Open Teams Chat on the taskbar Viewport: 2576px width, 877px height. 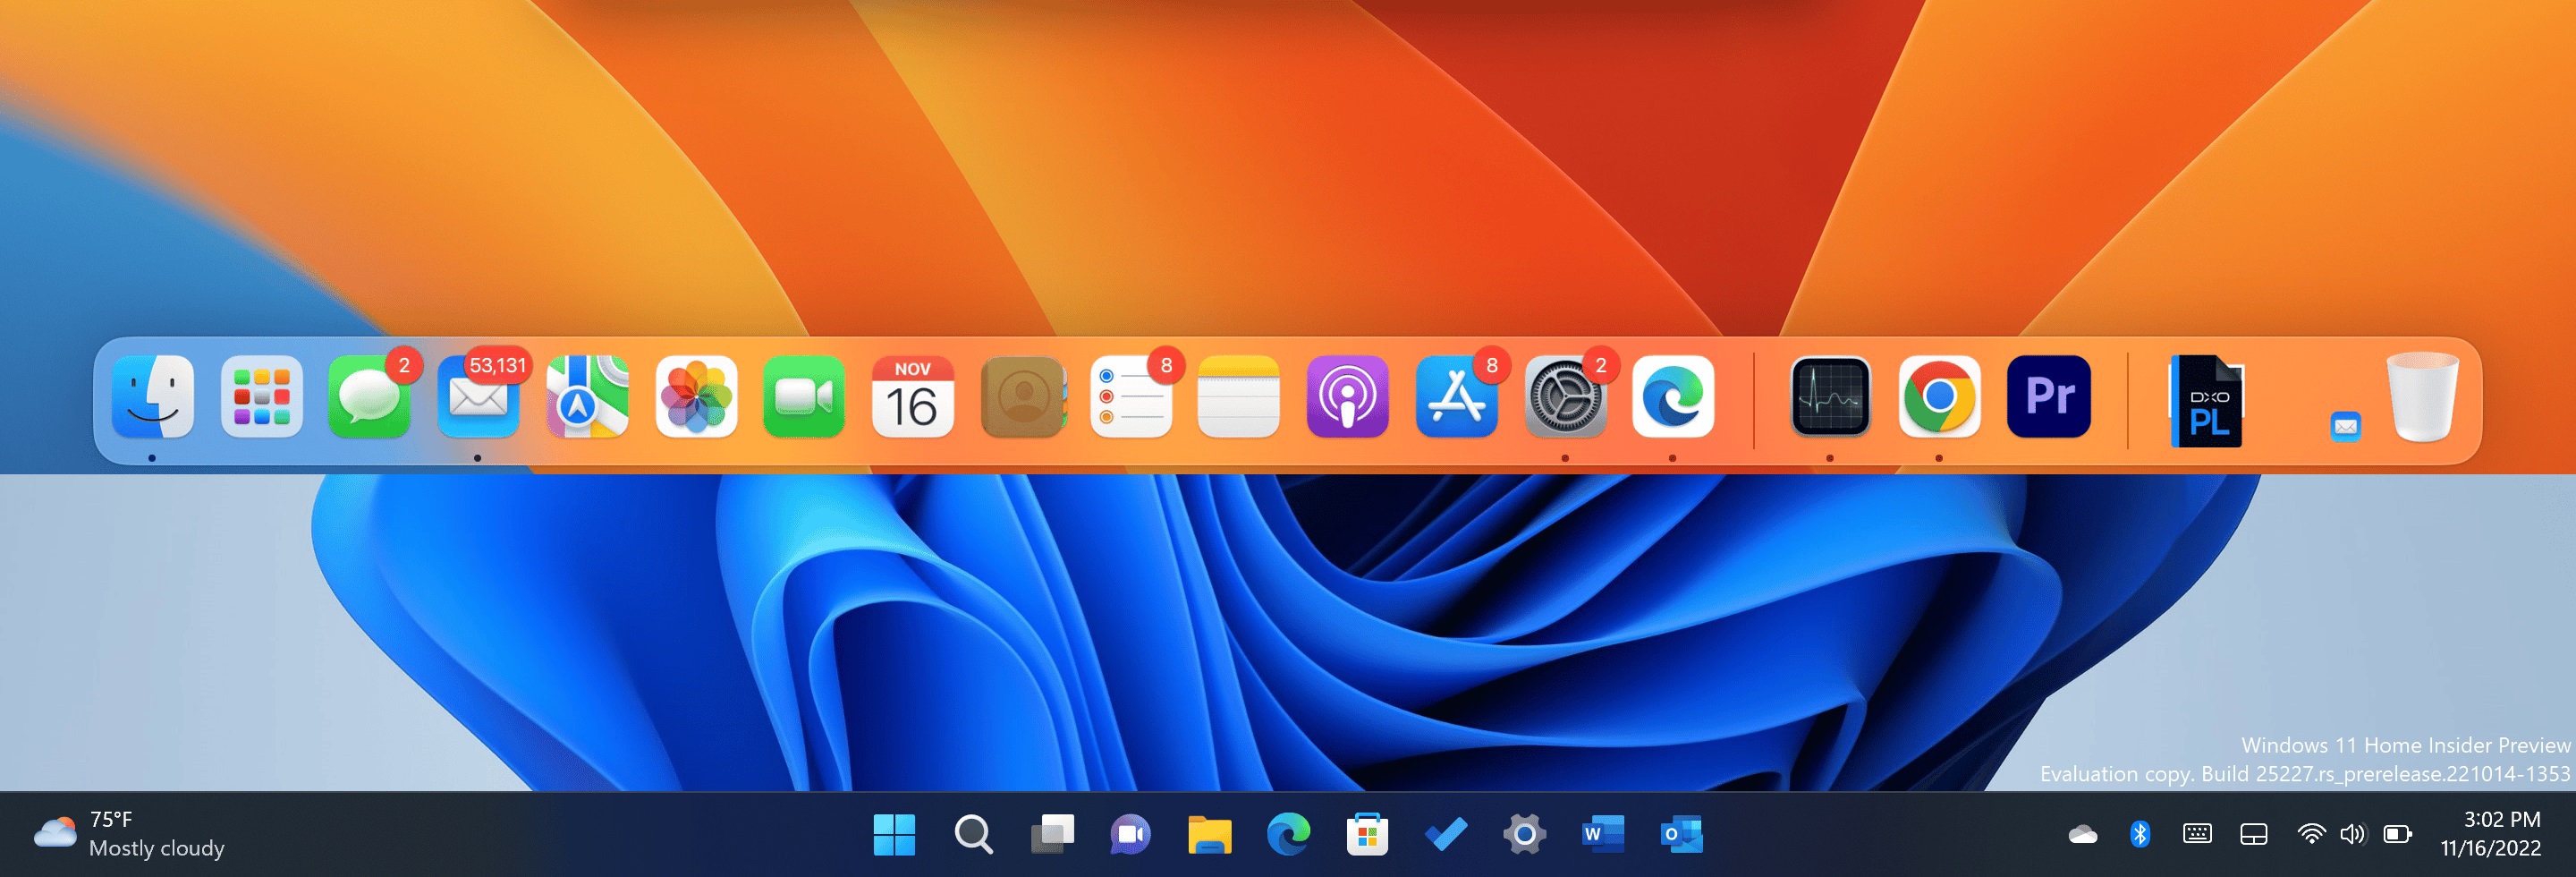click(x=1131, y=835)
